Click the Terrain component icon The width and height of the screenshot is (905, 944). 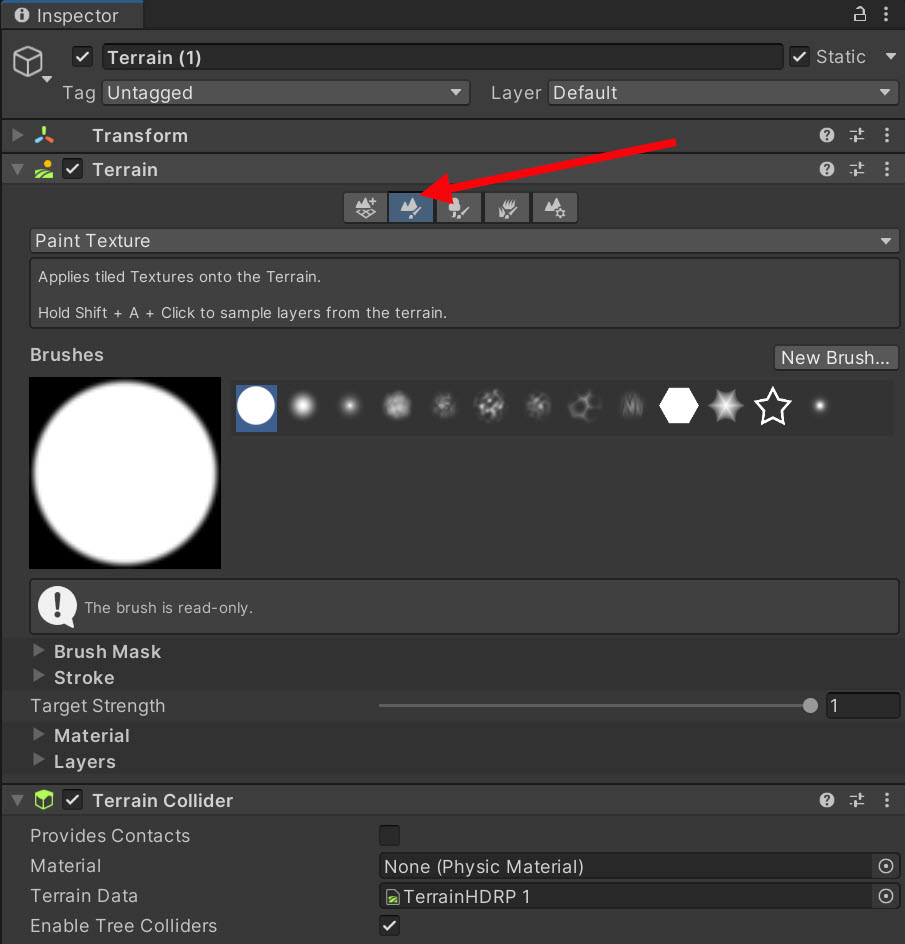(44, 169)
